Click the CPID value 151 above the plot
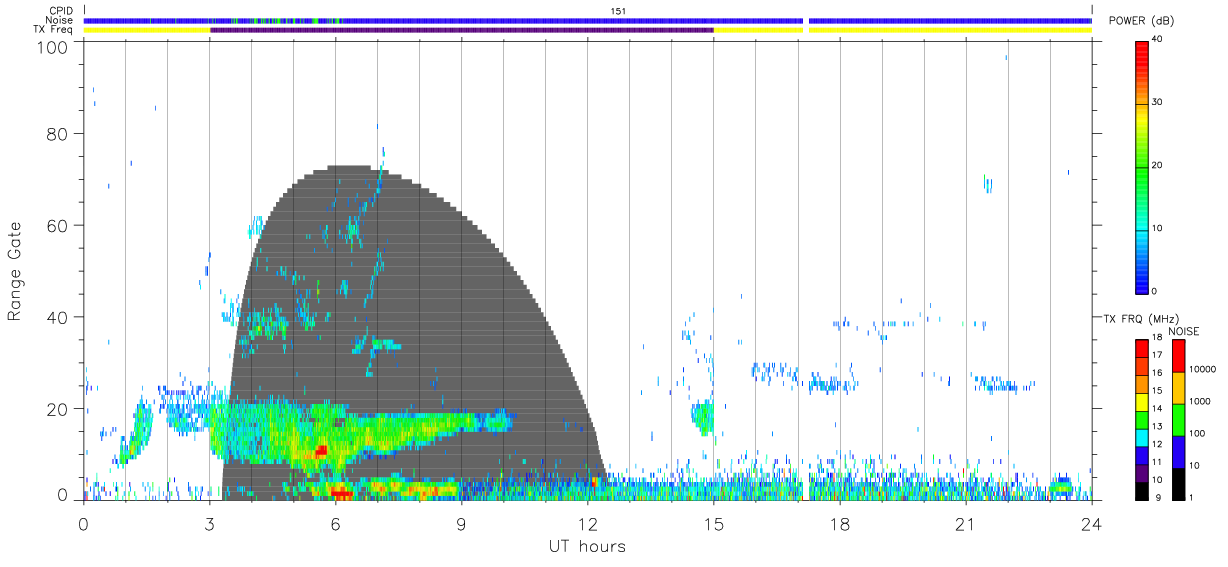This screenshot has width=1228, height=567. (x=618, y=11)
